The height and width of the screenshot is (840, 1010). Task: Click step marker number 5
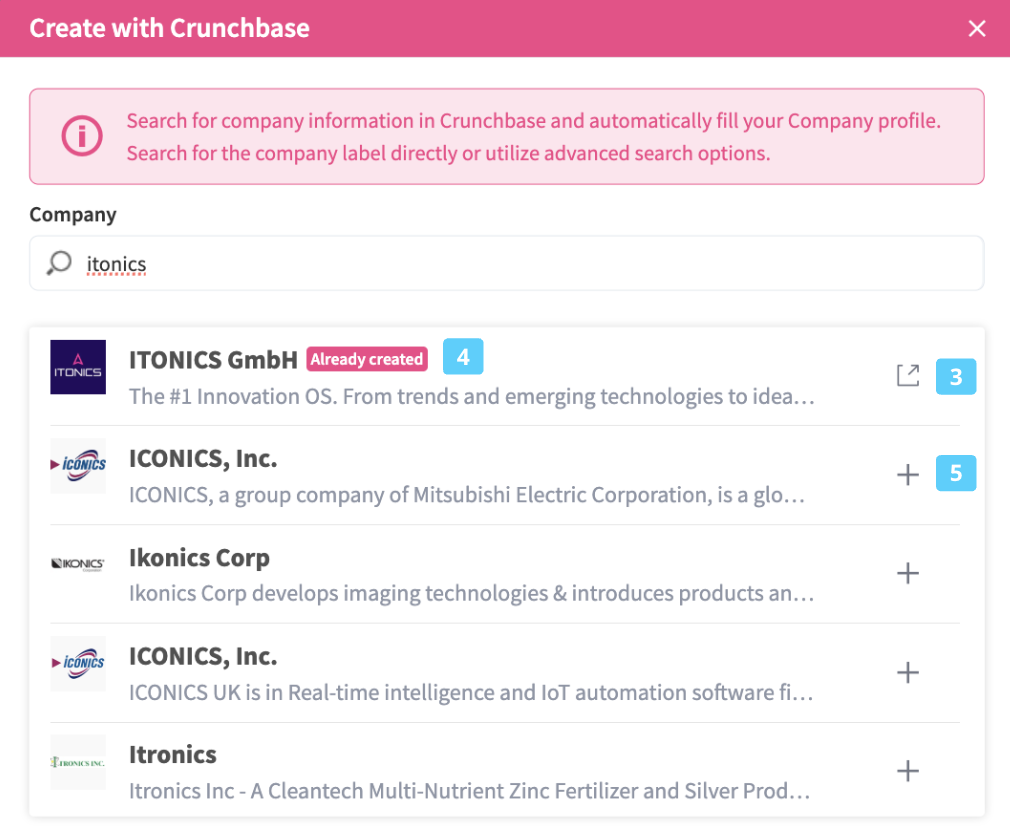(956, 473)
